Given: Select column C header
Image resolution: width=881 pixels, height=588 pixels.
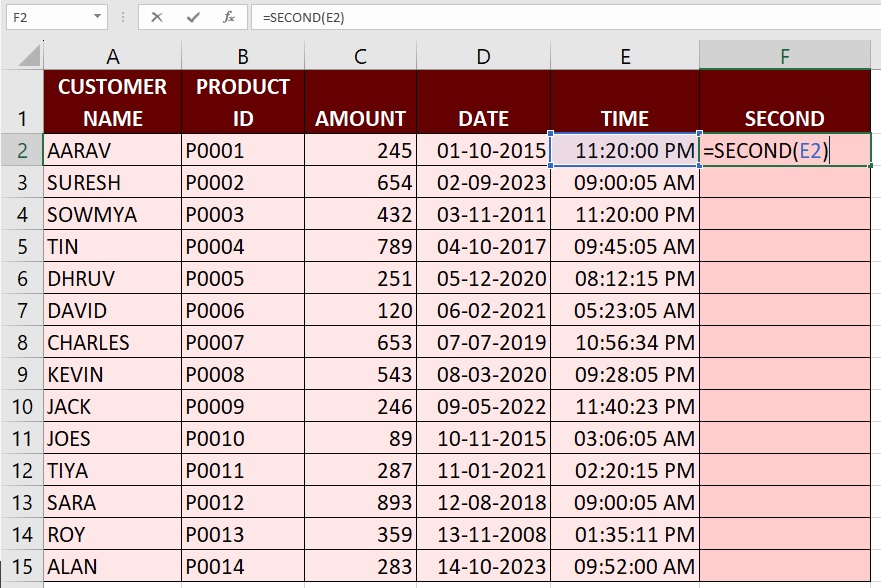Looking at the screenshot, I should coord(360,57).
